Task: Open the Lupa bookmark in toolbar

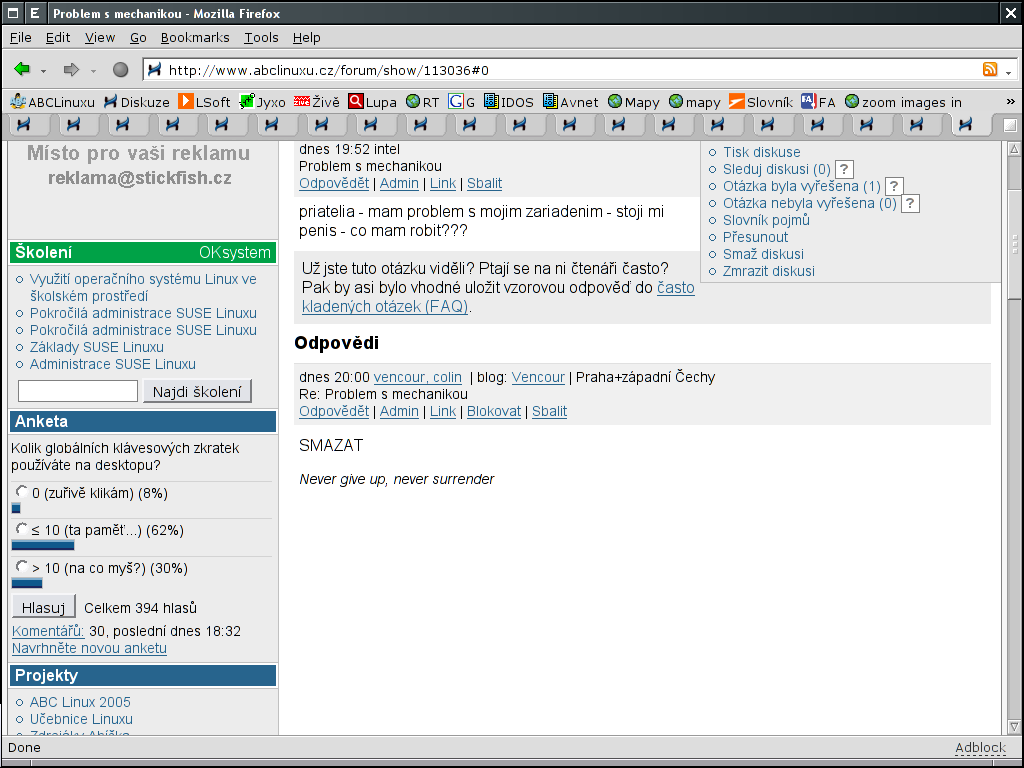Action: (372, 101)
